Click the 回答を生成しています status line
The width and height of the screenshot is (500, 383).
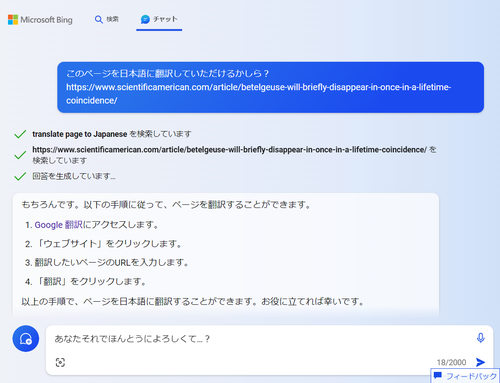(74, 176)
